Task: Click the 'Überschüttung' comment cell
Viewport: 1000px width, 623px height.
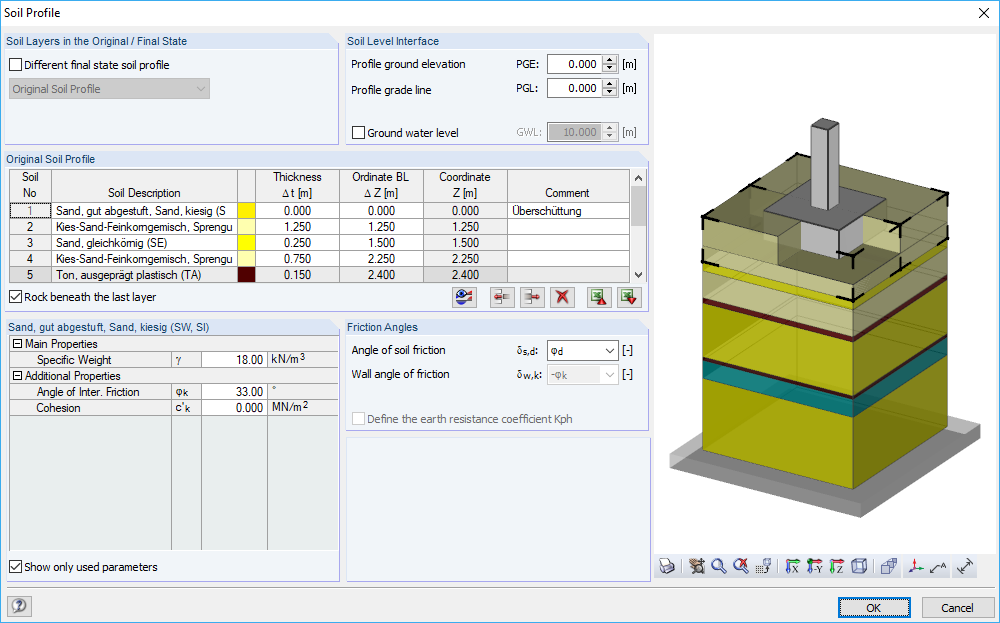Action: coord(568,211)
